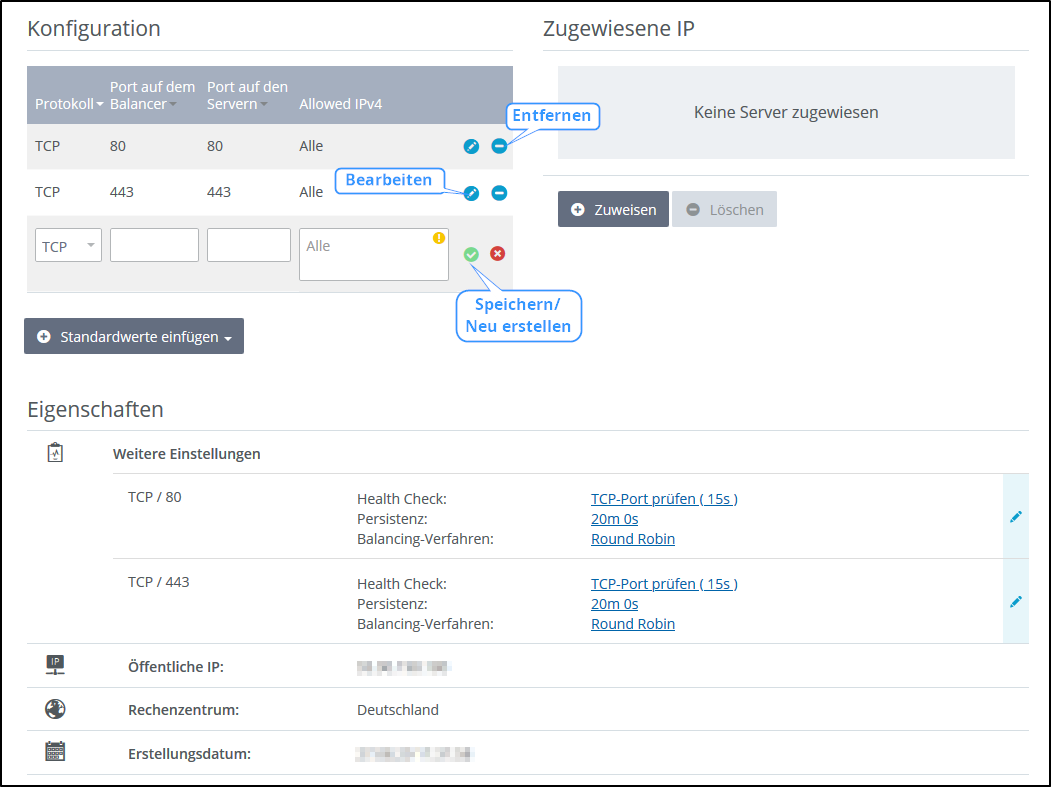Click the globe icon beside Rechenzentrum

click(55, 708)
